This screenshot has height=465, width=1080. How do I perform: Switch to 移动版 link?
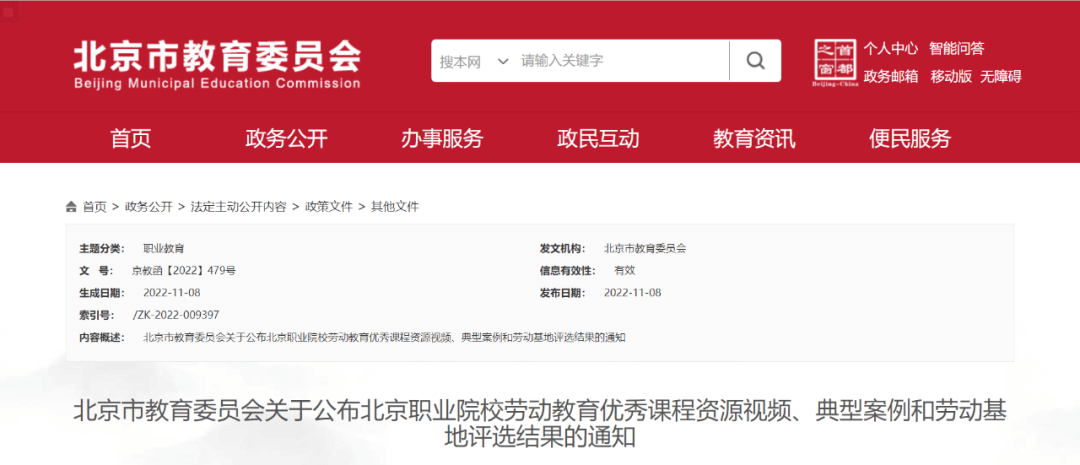point(951,76)
